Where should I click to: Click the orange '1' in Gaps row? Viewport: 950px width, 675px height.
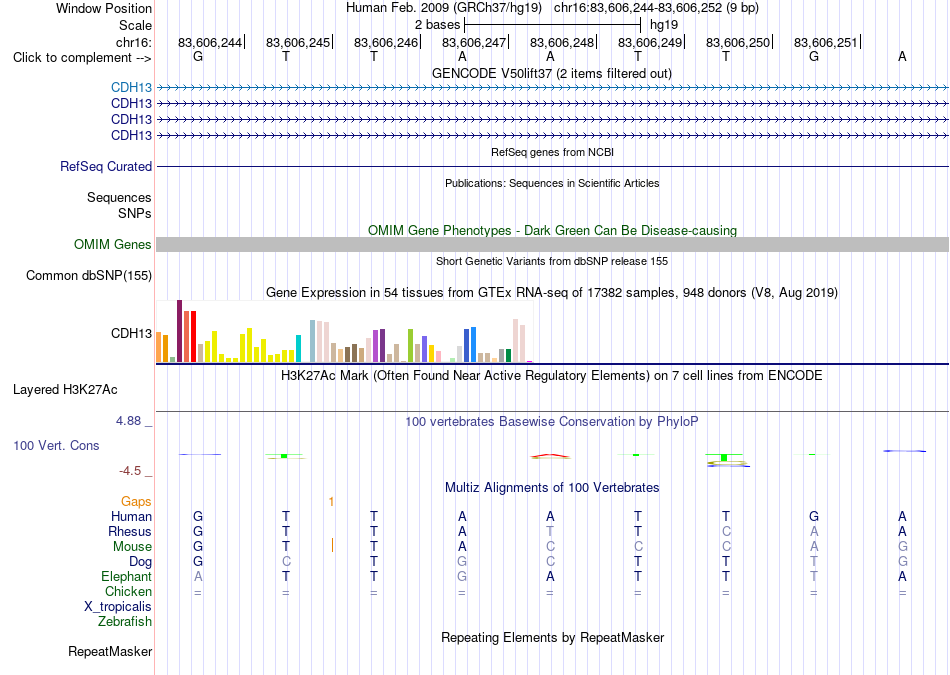(x=331, y=502)
